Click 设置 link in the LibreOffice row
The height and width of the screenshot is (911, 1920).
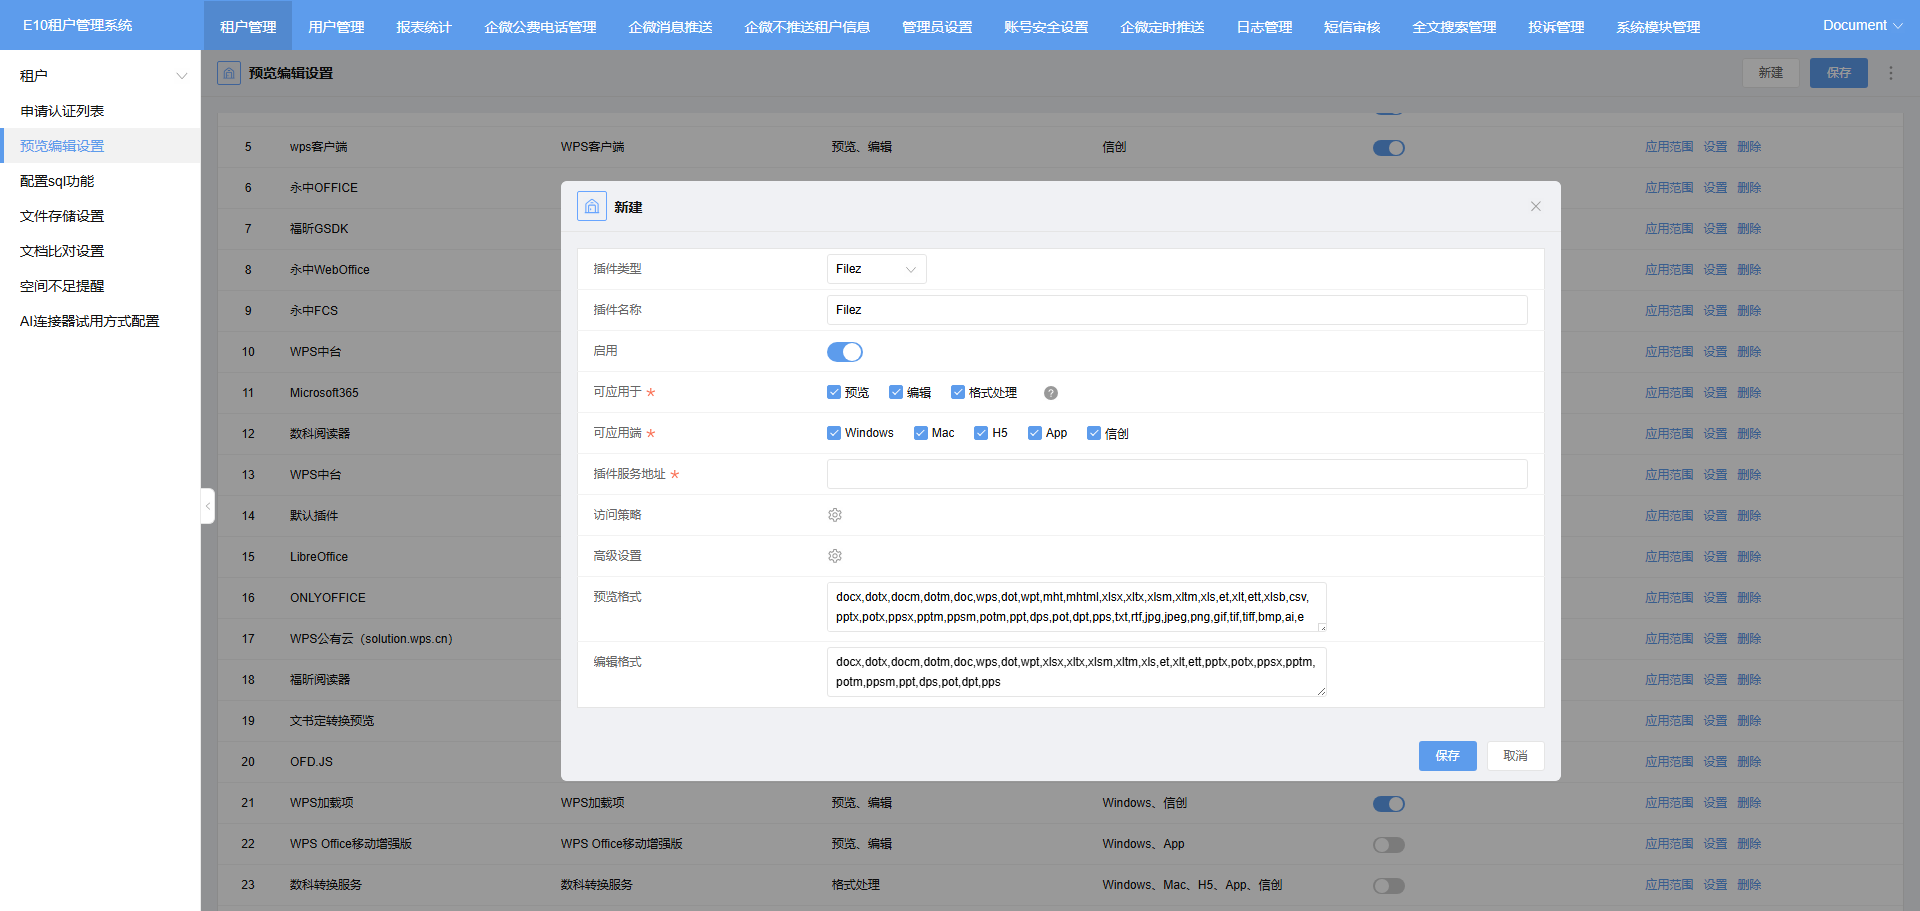1716,557
